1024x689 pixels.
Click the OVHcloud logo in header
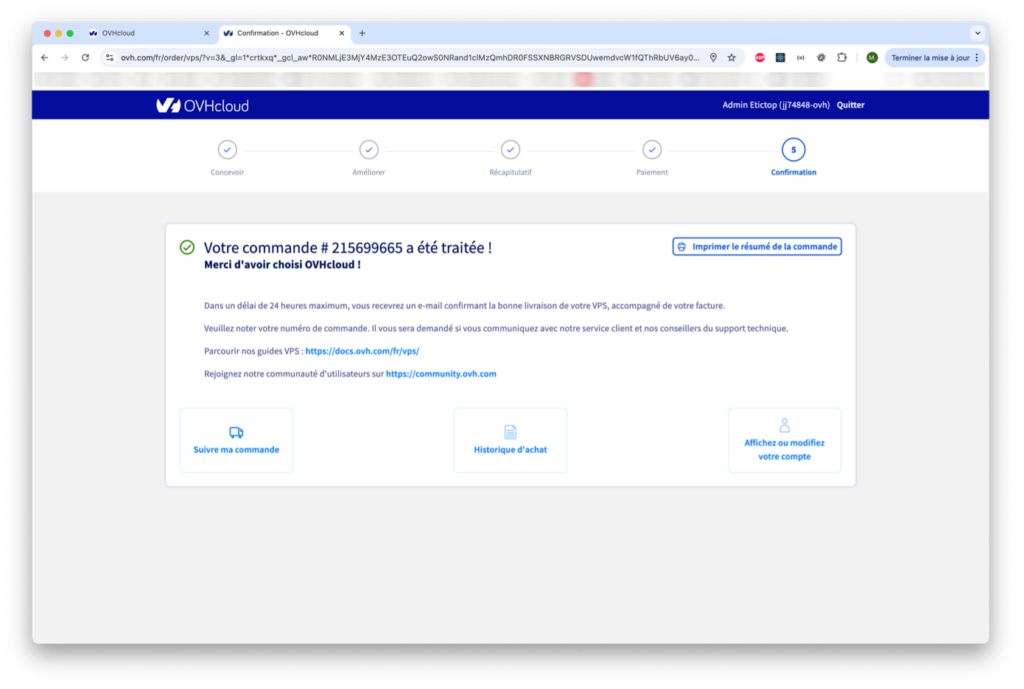click(202, 105)
